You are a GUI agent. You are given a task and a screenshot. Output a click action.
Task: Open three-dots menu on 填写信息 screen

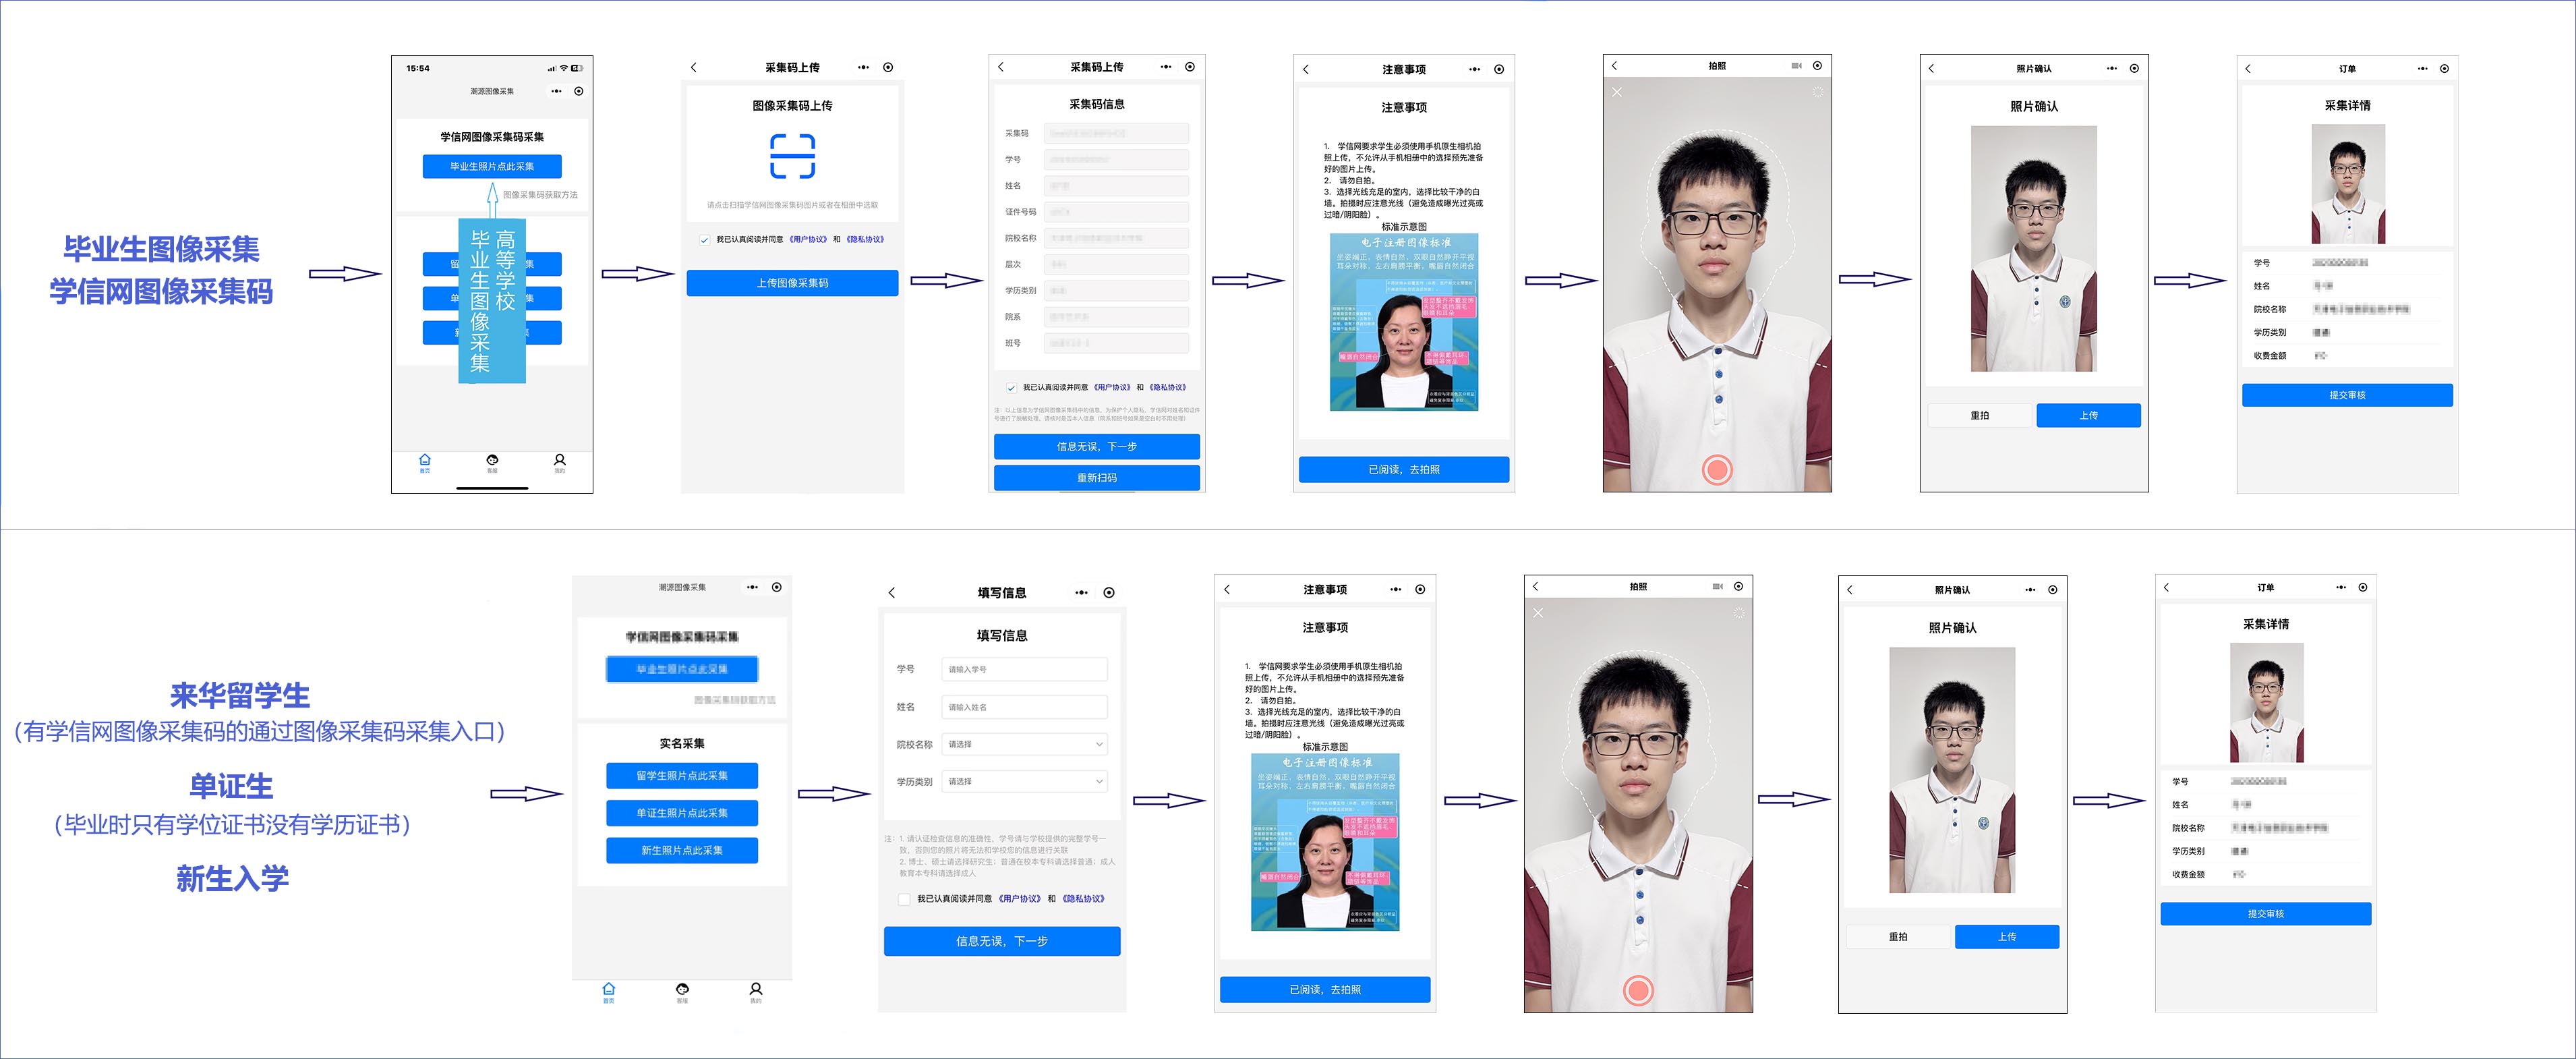coord(1081,593)
